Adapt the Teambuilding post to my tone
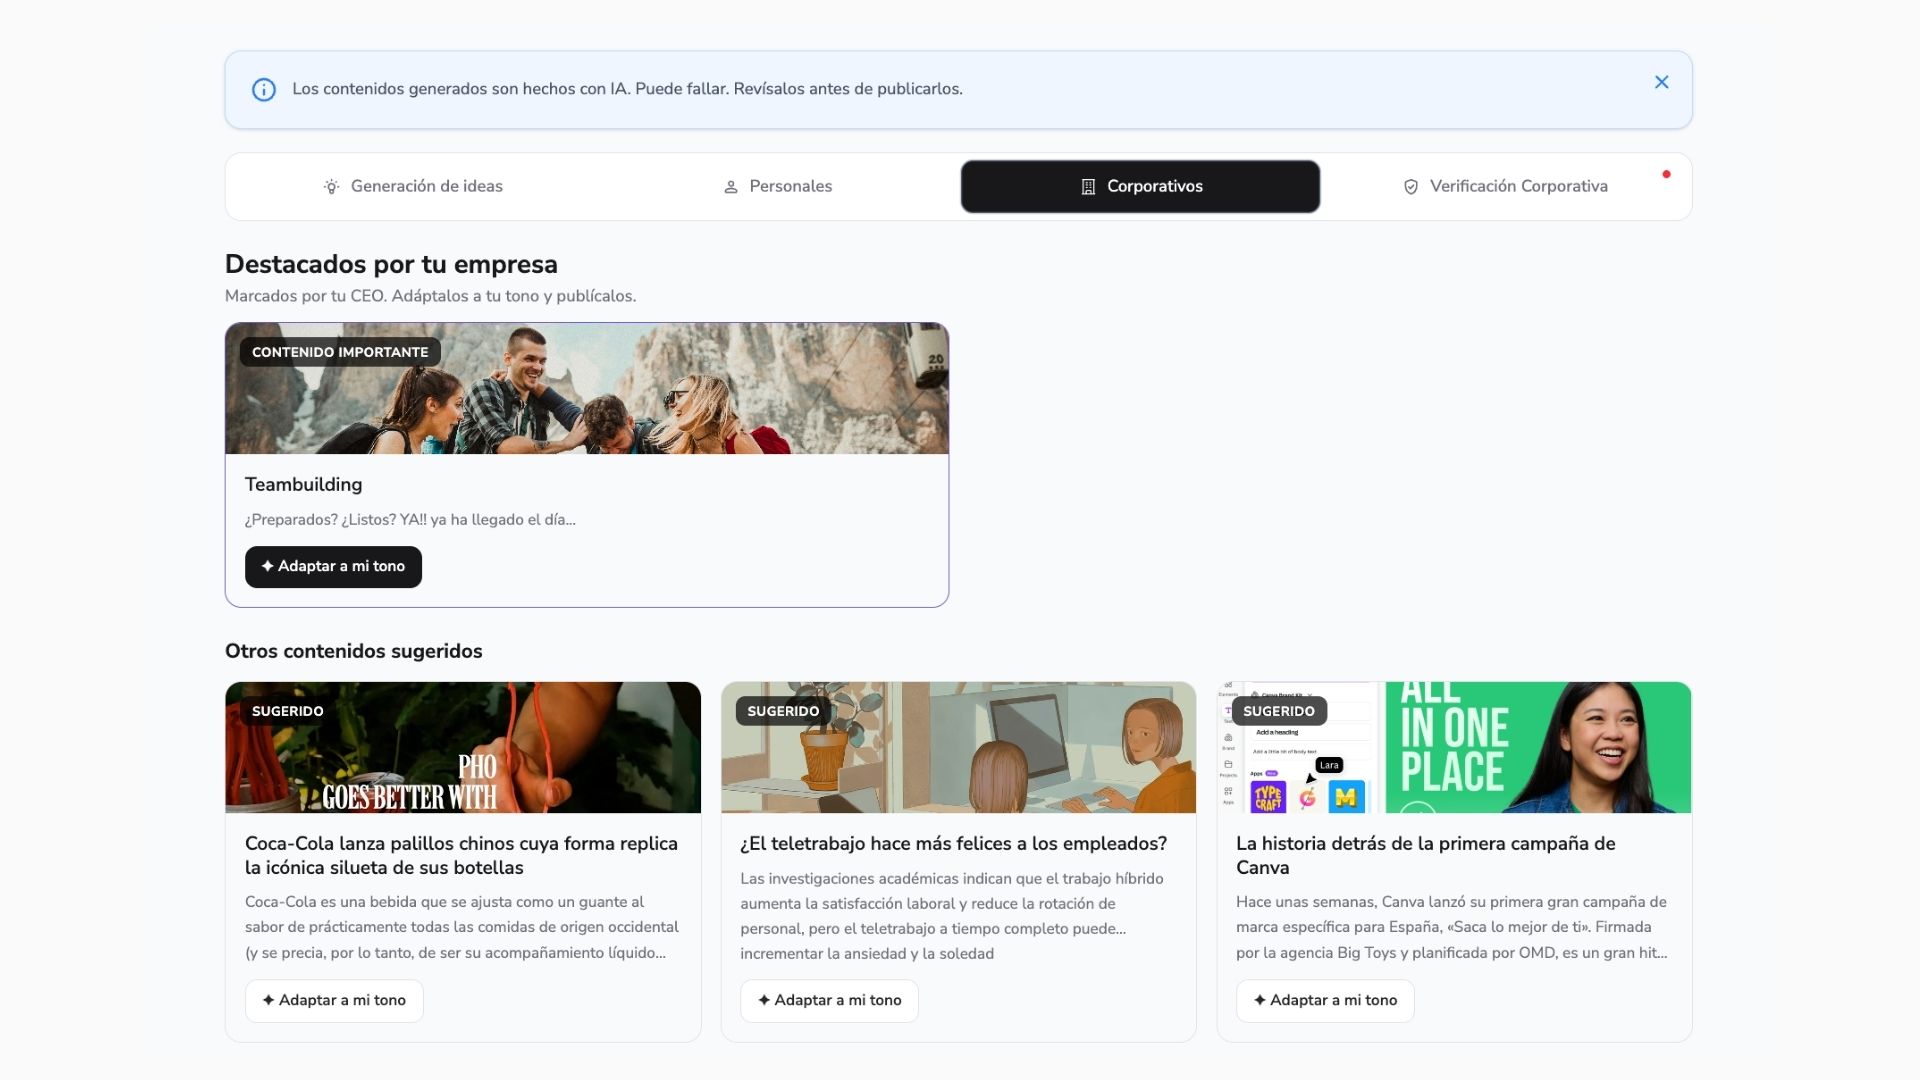 (x=333, y=566)
